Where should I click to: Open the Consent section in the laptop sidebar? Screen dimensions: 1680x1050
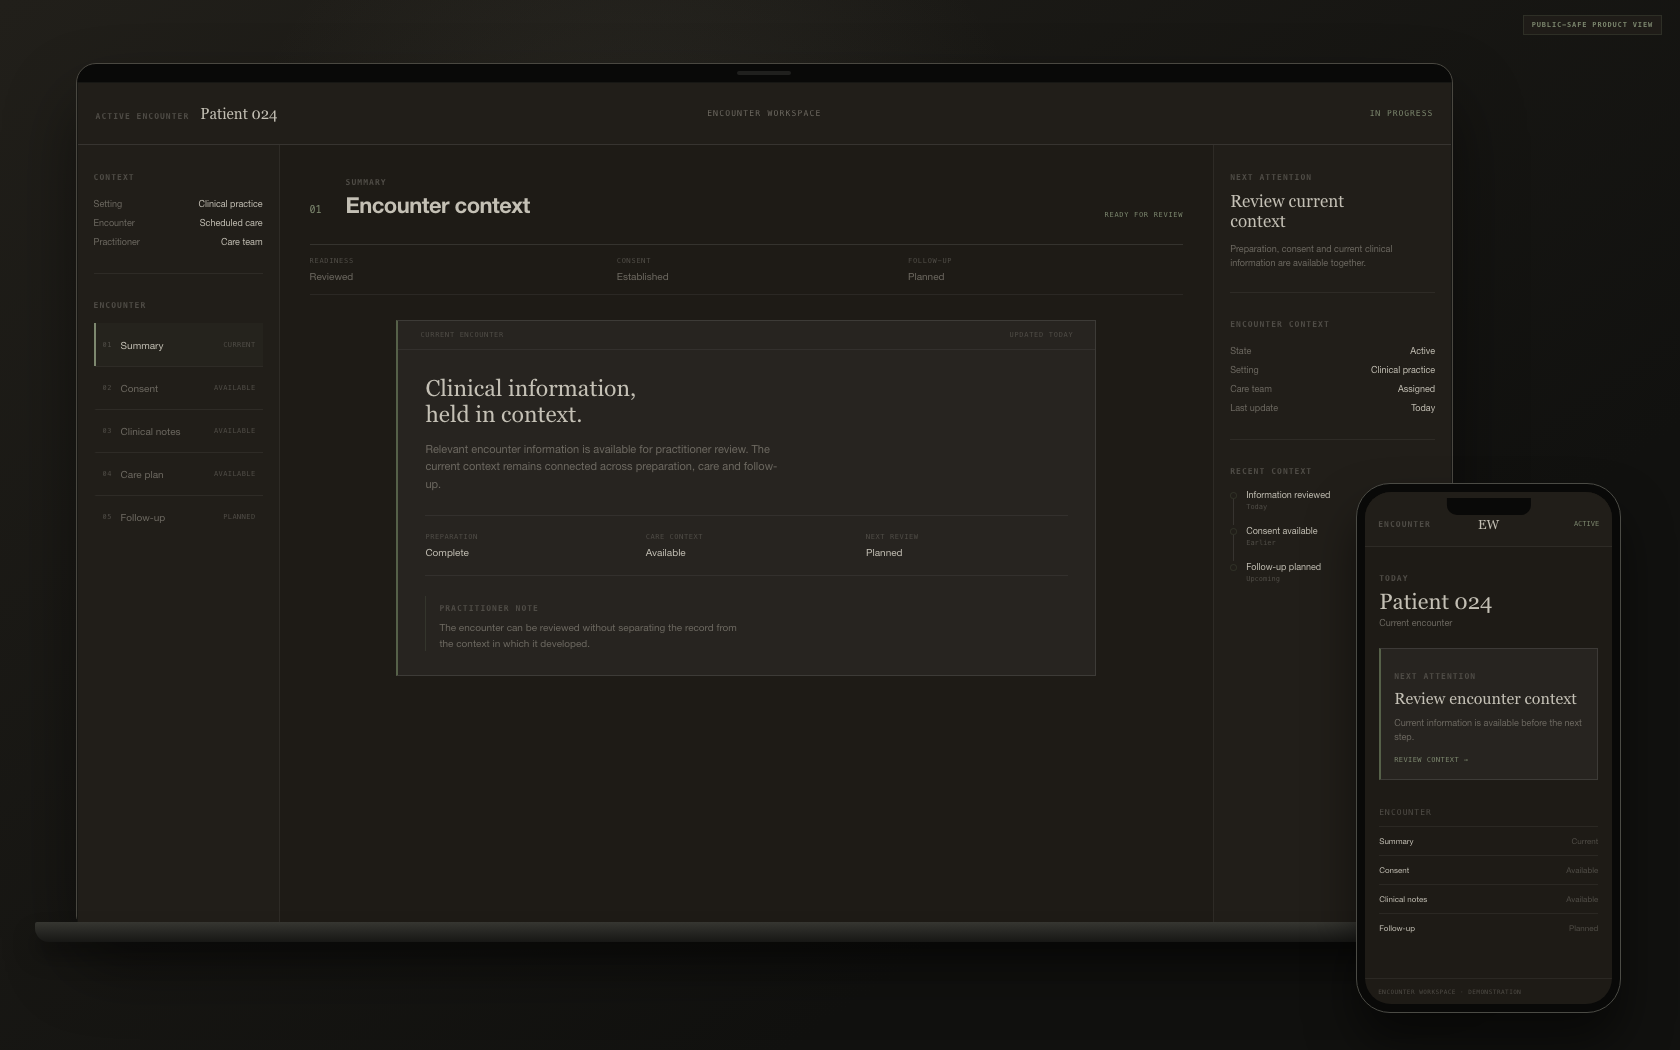179,388
